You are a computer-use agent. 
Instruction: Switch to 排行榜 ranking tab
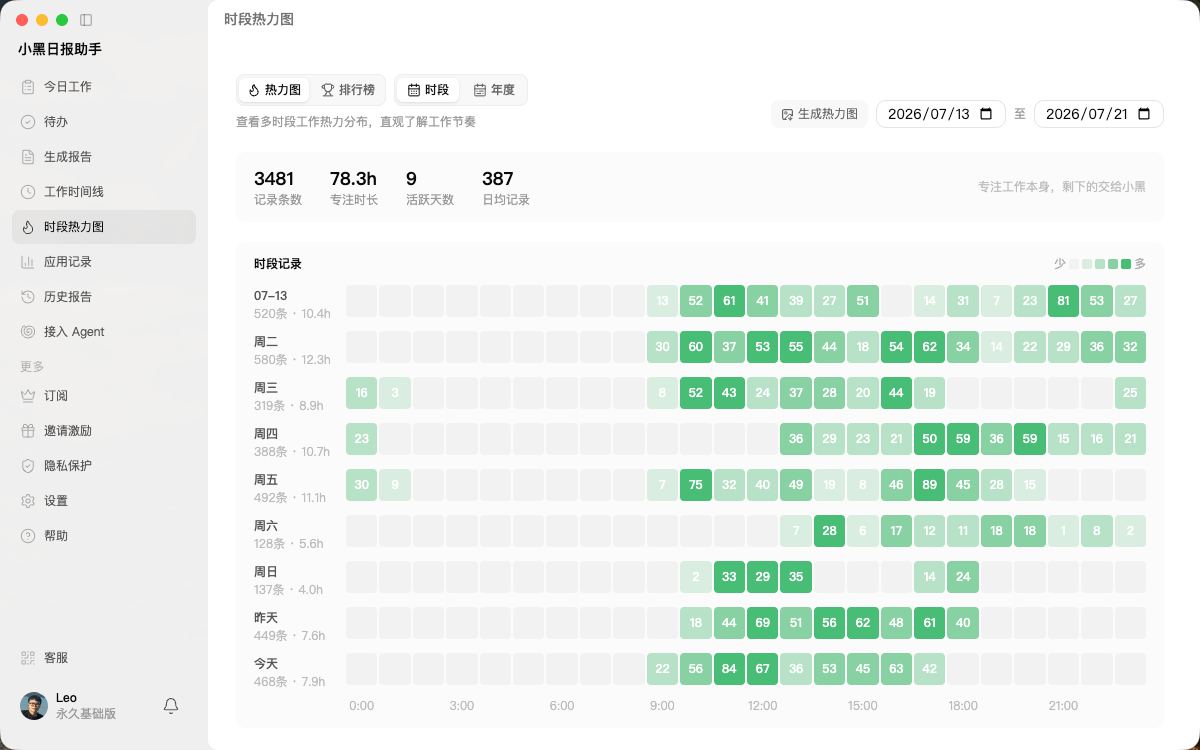click(x=348, y=90)
